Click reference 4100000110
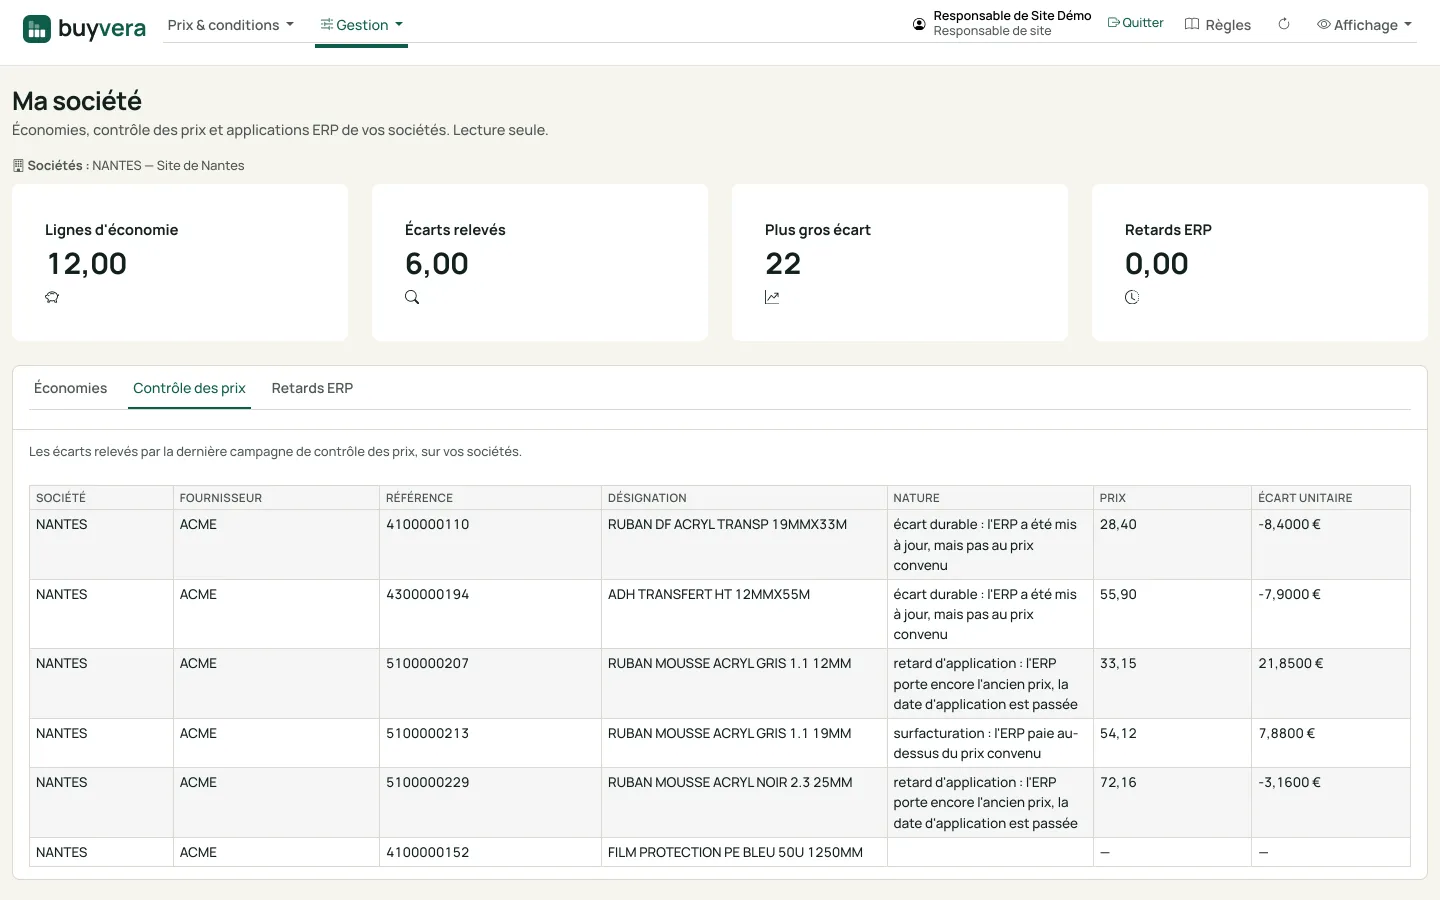Image resolution: width=1440 pixels, height=900 pixels. (428, 524)
